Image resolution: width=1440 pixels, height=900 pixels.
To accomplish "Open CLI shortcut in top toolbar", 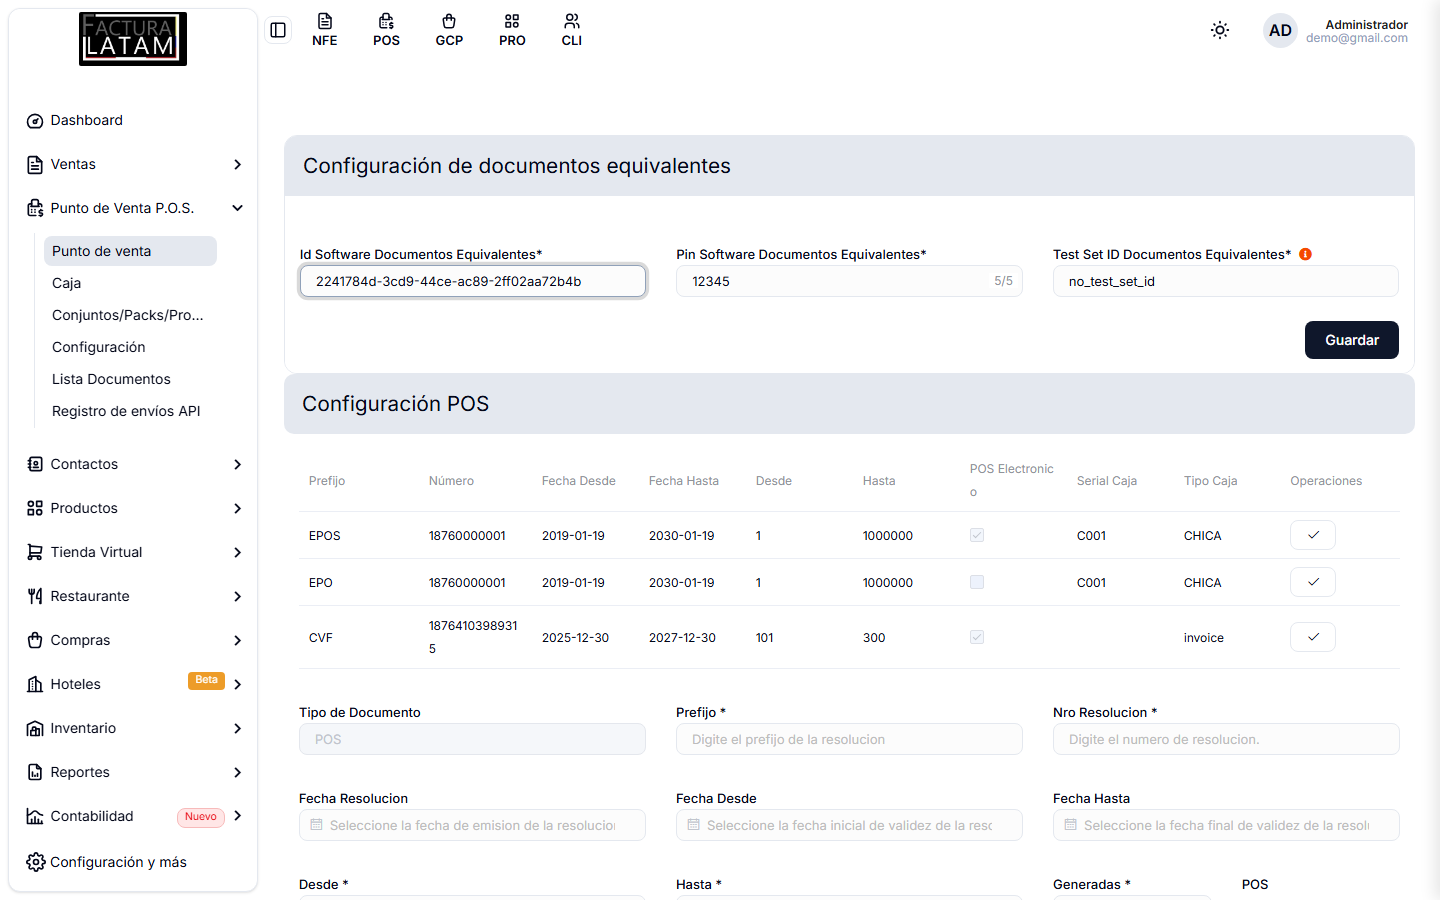I will tap(572, 30).
